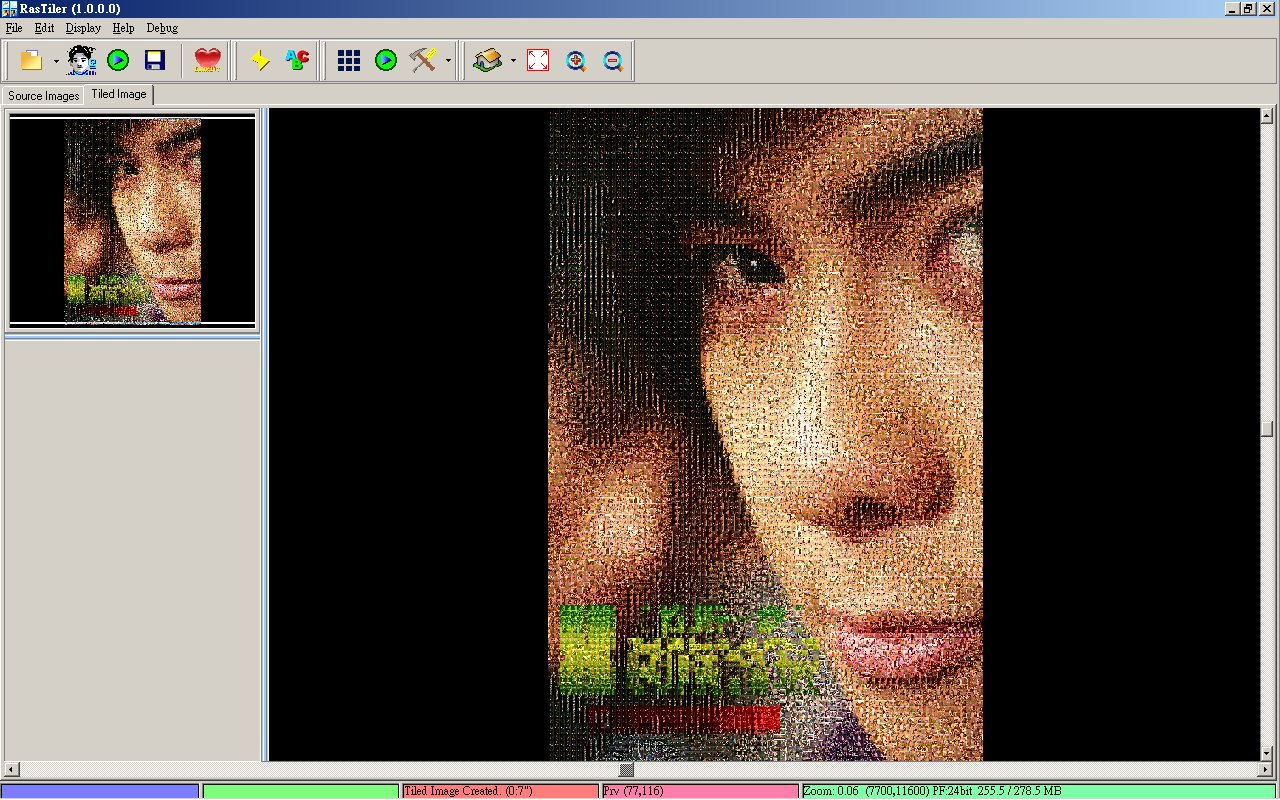Image resolution: width=1280 pixels, height=800 pixels.
Task: Click the yellow lightning bolt icon
Action: [260, 60]
